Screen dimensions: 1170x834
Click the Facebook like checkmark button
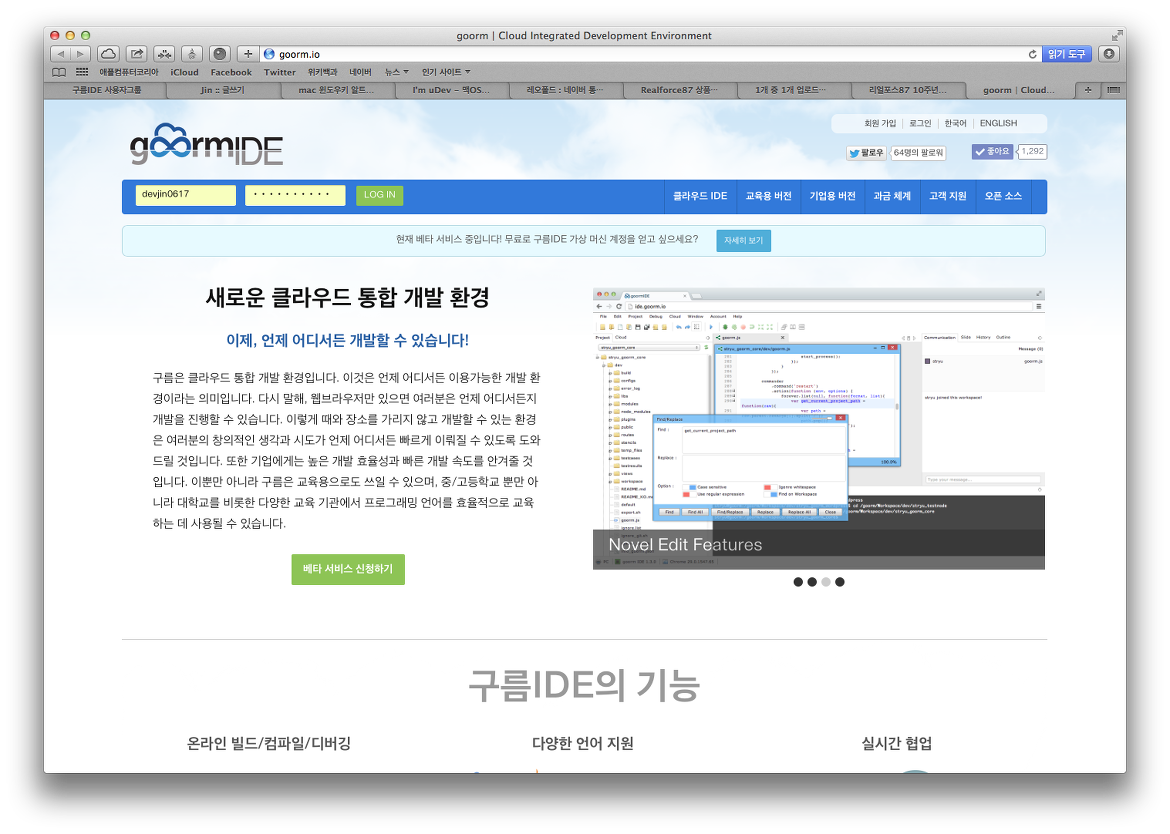pos(992,151)
